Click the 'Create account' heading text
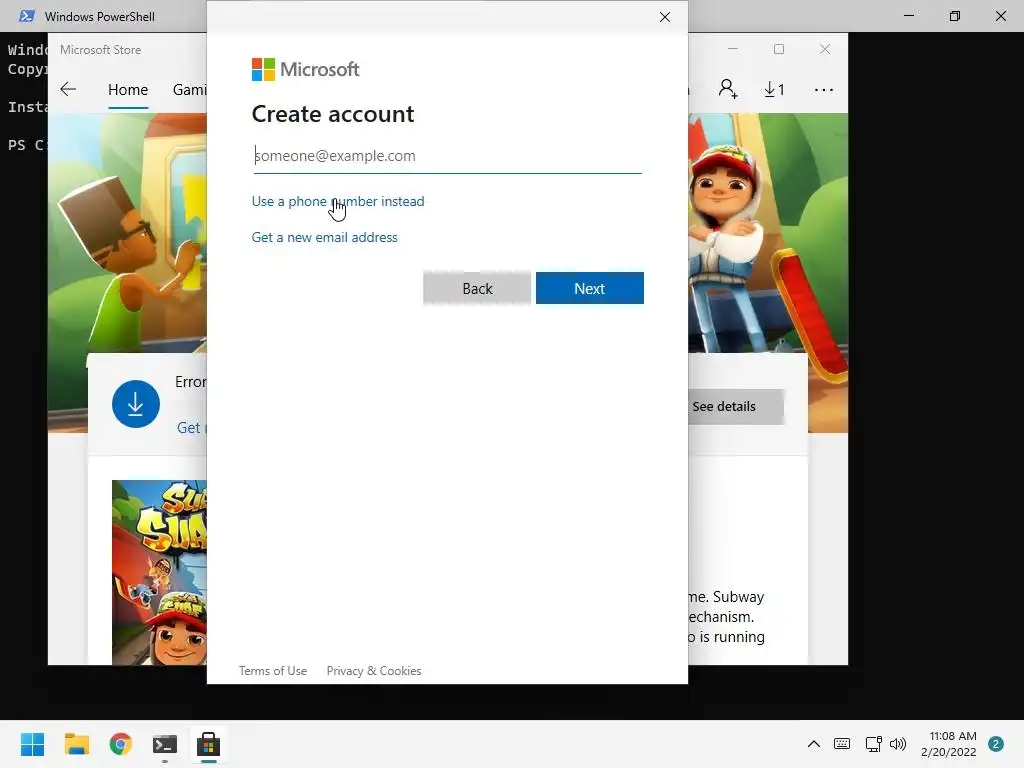Viewport: 1024px width, 768px height. click(333, 114)
